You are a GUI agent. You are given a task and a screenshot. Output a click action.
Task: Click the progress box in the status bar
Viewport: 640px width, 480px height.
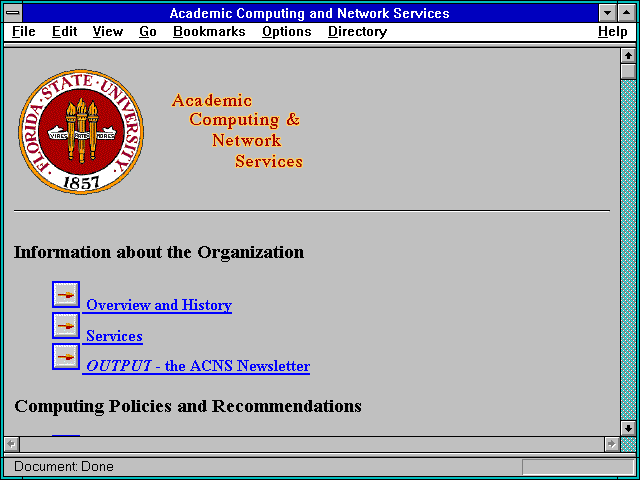[x=578, y=467]
